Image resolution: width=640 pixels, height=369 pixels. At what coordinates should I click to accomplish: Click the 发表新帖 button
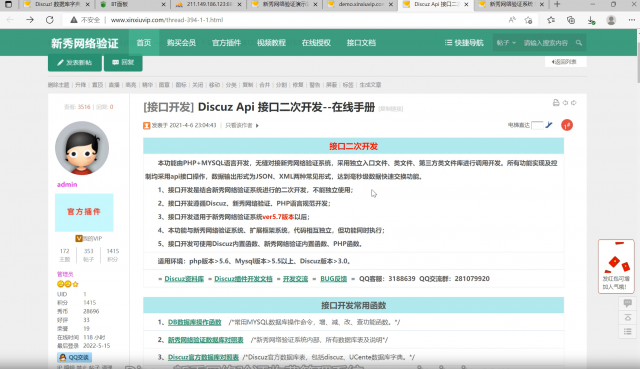(75, 62)
